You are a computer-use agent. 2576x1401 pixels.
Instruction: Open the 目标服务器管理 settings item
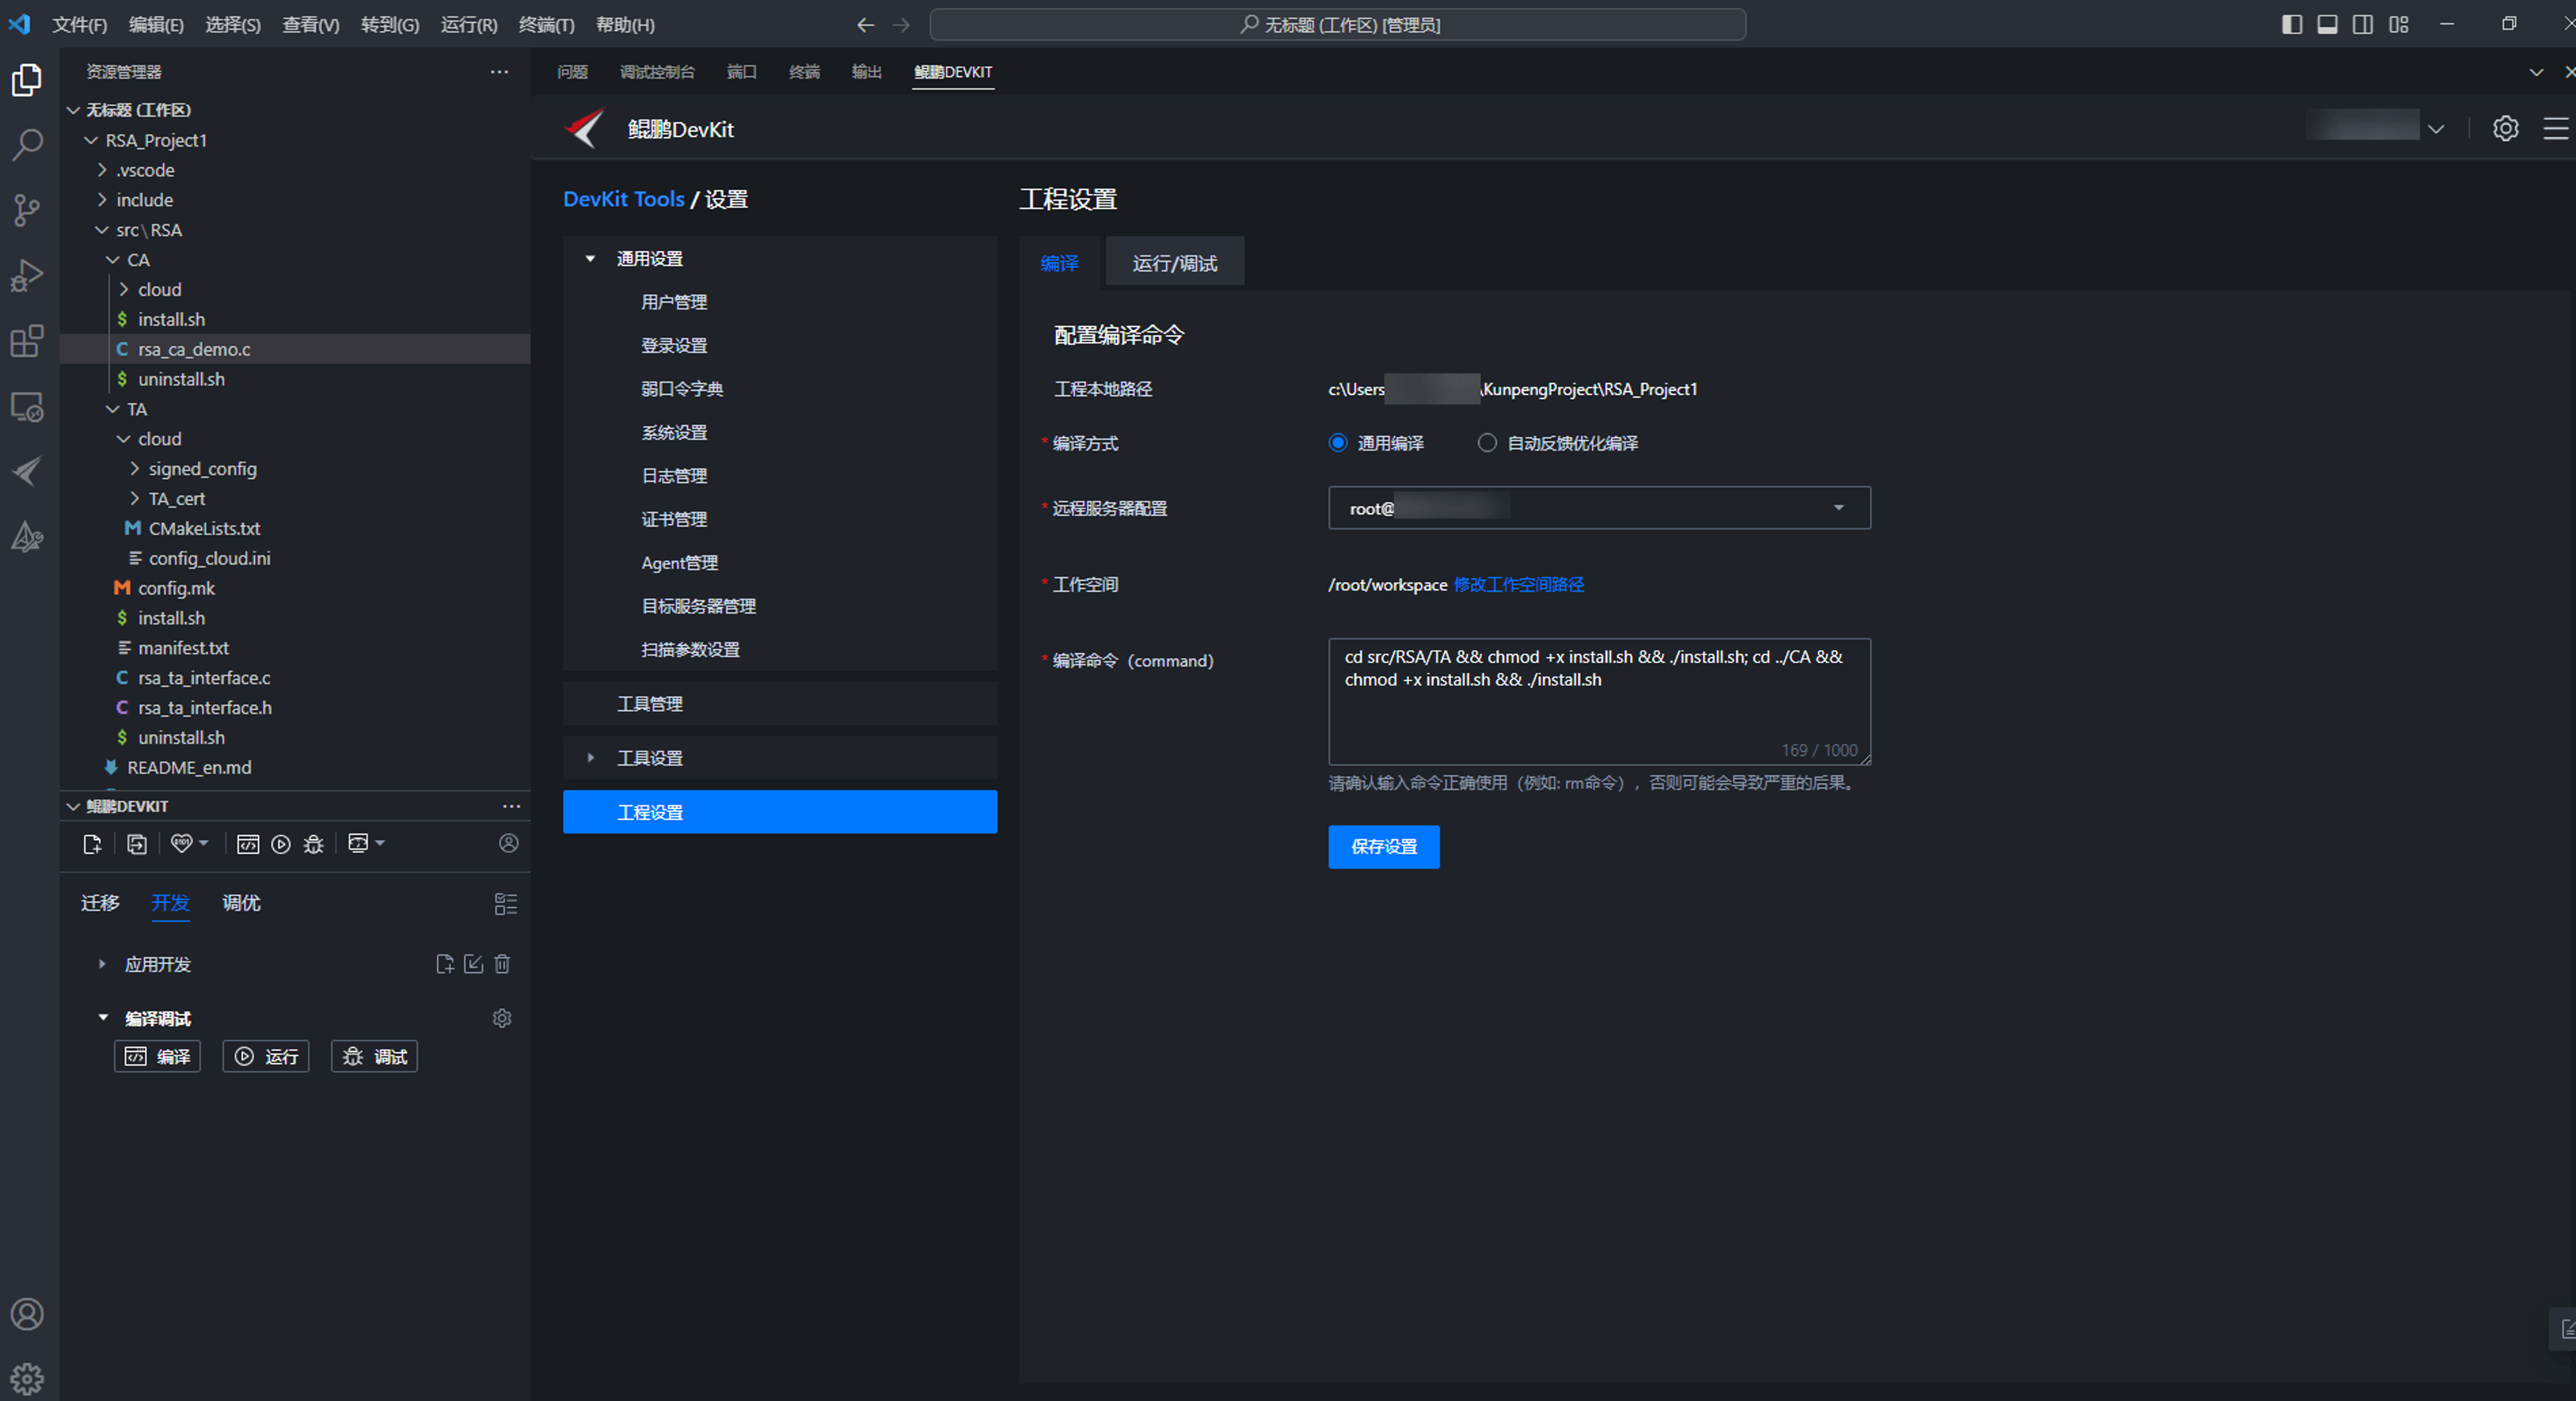[x=698, y=606]
